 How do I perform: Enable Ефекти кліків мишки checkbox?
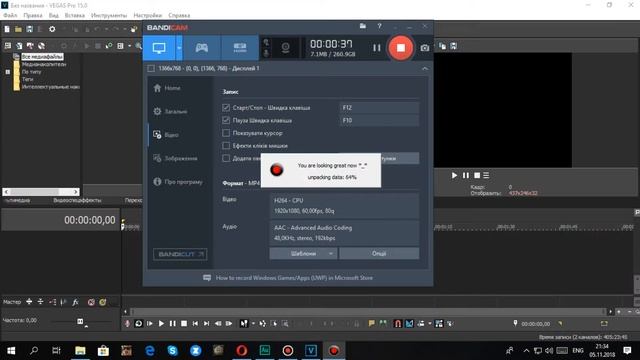click(x=226, y=145)
